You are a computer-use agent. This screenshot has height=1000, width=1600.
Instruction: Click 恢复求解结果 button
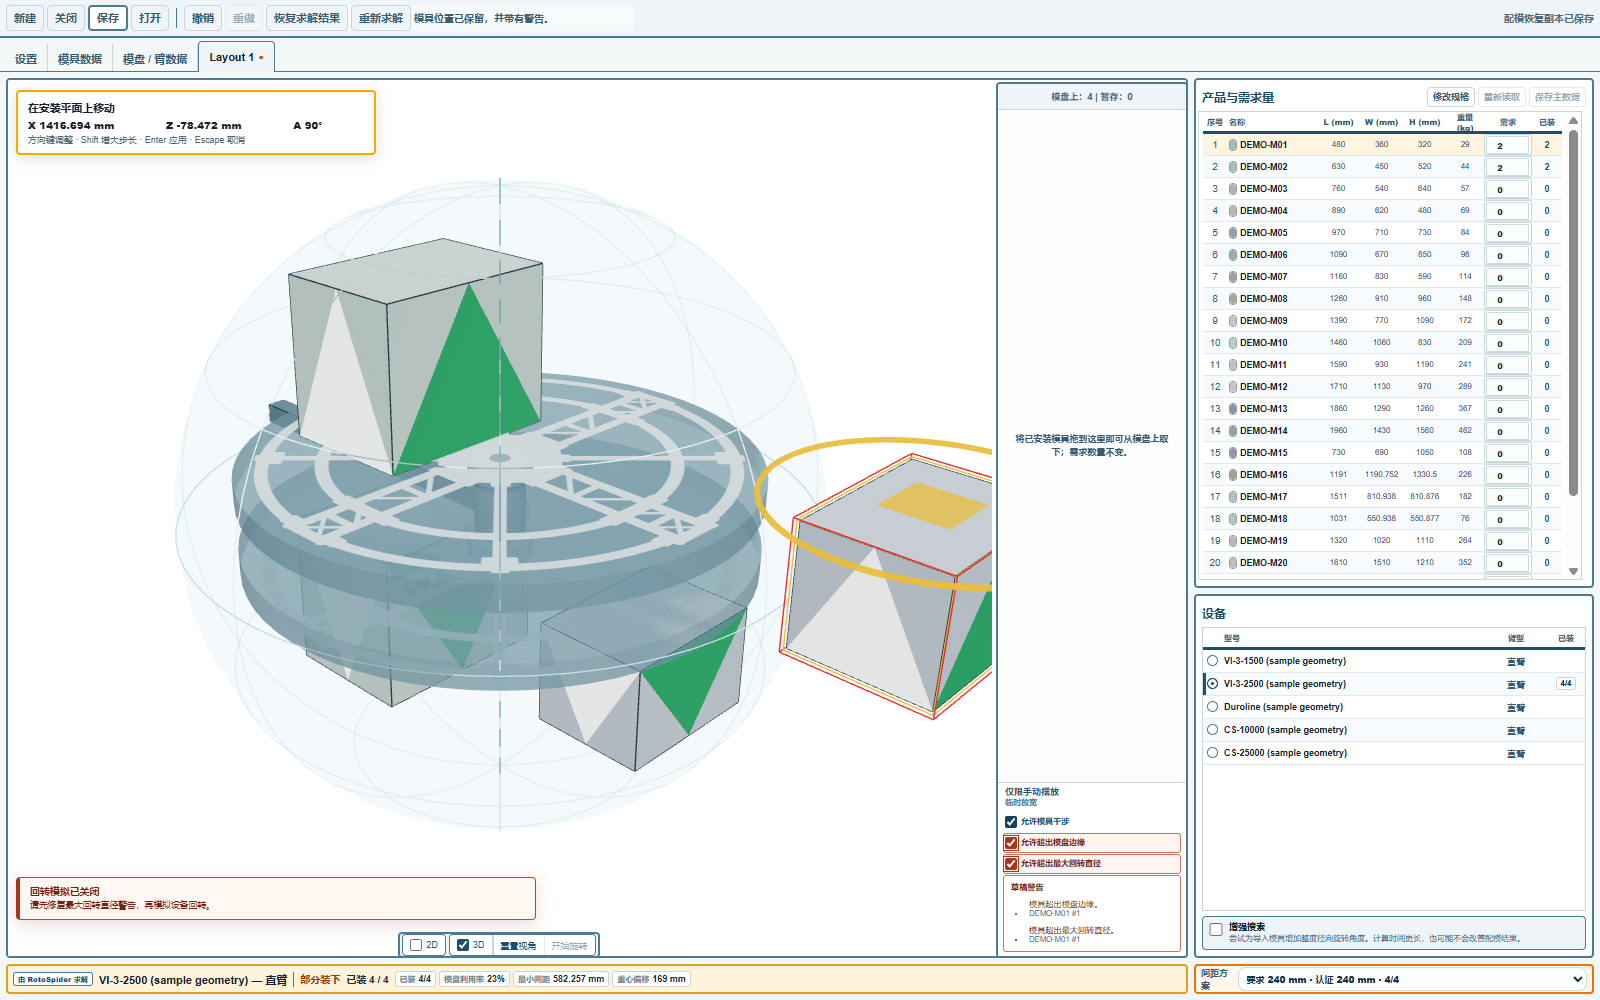[x=307, y=18]
